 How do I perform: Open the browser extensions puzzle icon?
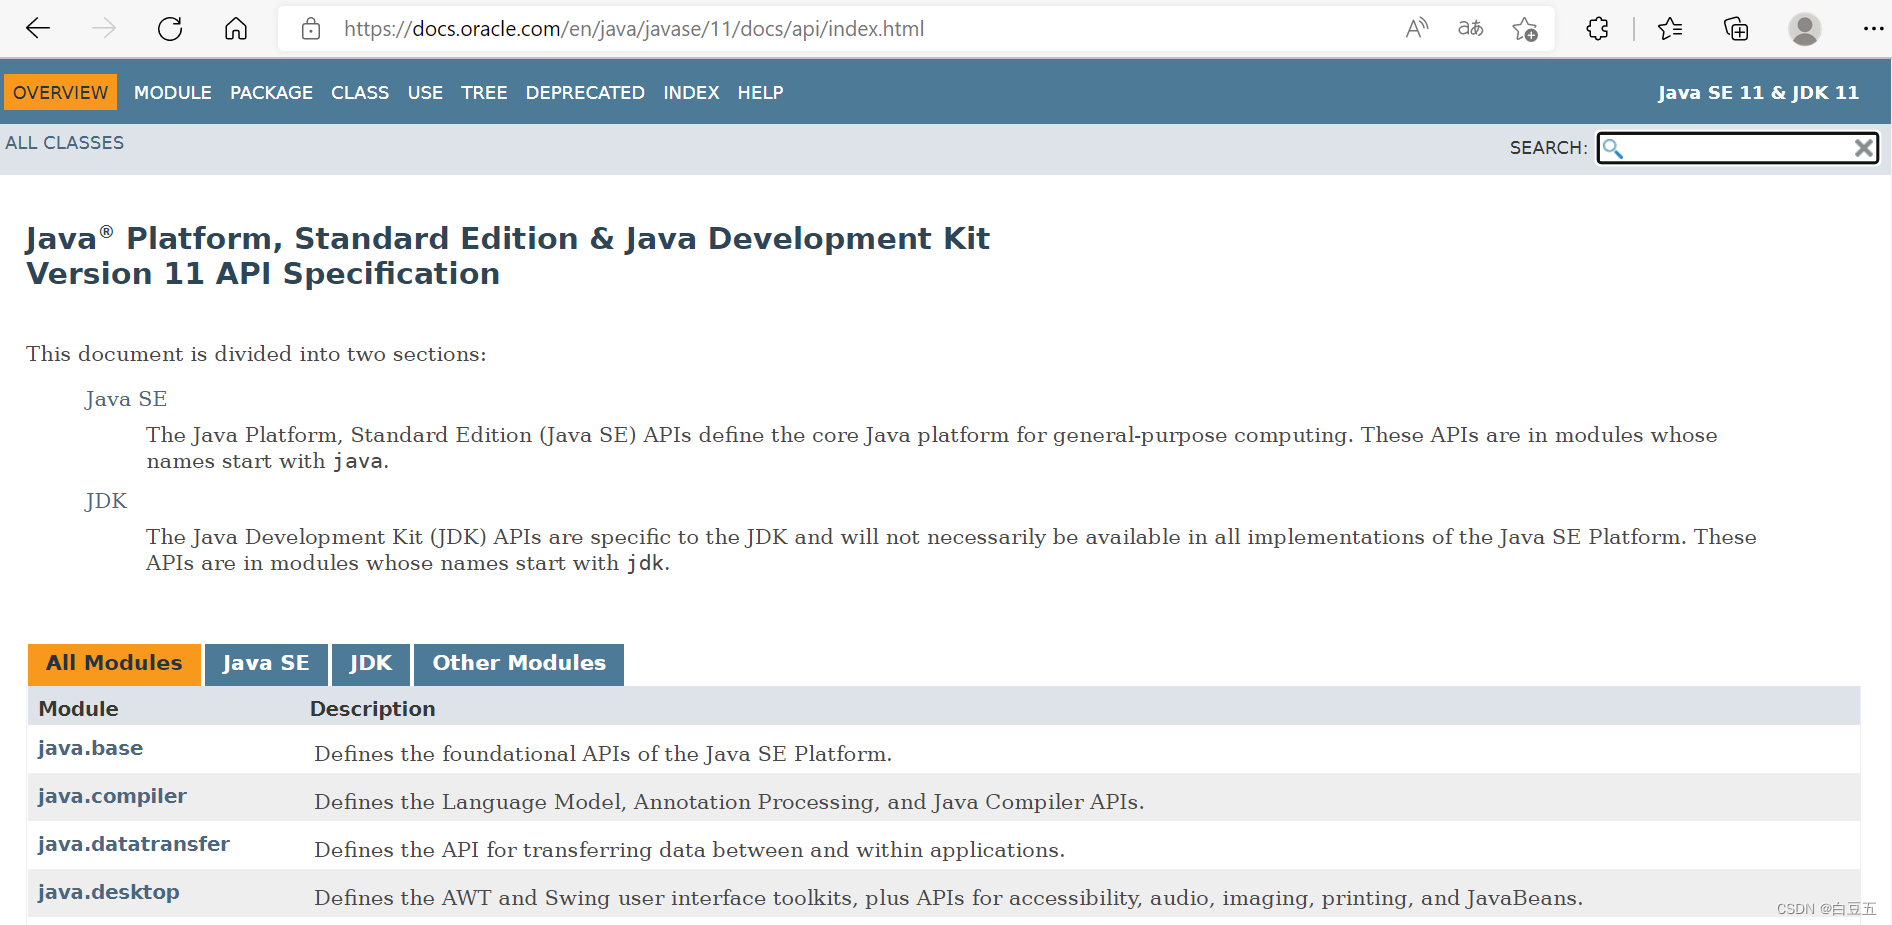pos(1598,29)
